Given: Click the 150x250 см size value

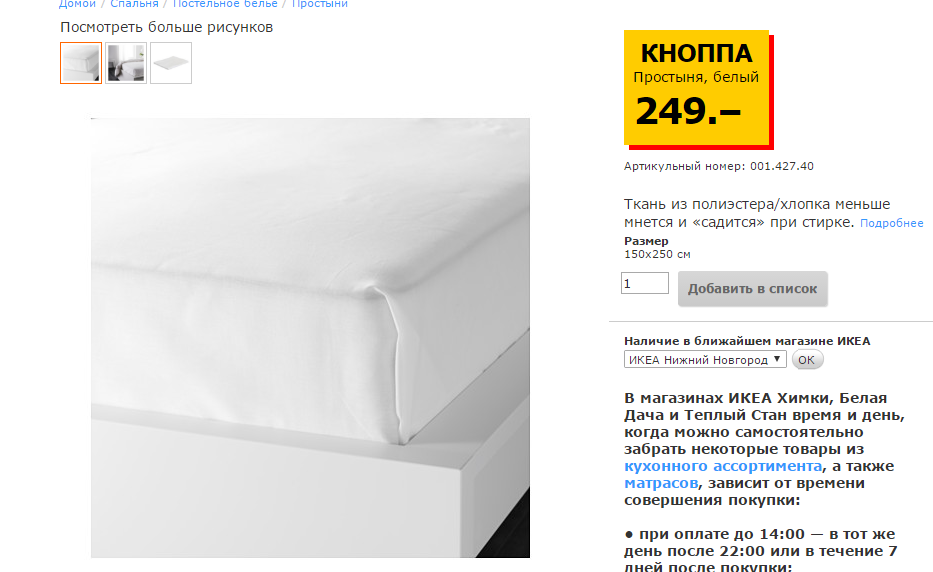Looking at the screenshot, I should click(x=657, y=254).
